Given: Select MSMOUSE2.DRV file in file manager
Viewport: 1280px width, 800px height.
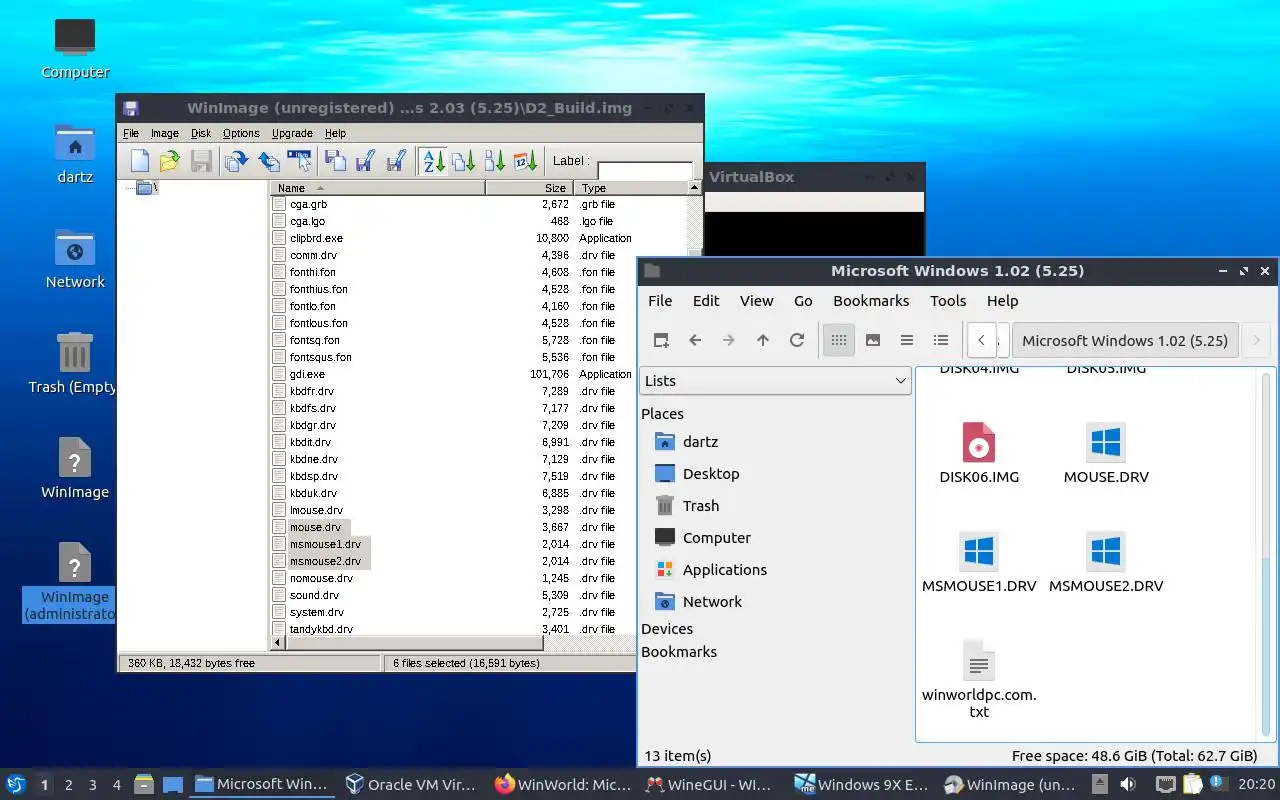Looking at the screenshot, I should 1106,562.
